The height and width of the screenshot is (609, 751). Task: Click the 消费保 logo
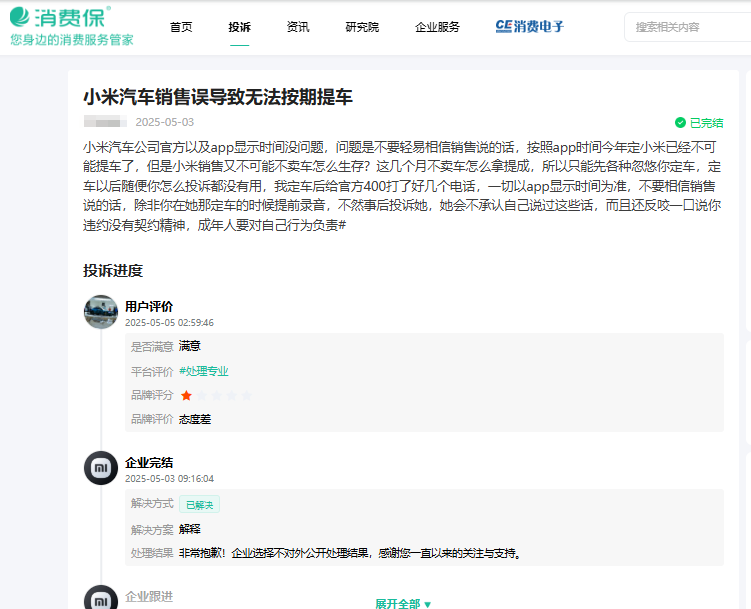[60, 17]
